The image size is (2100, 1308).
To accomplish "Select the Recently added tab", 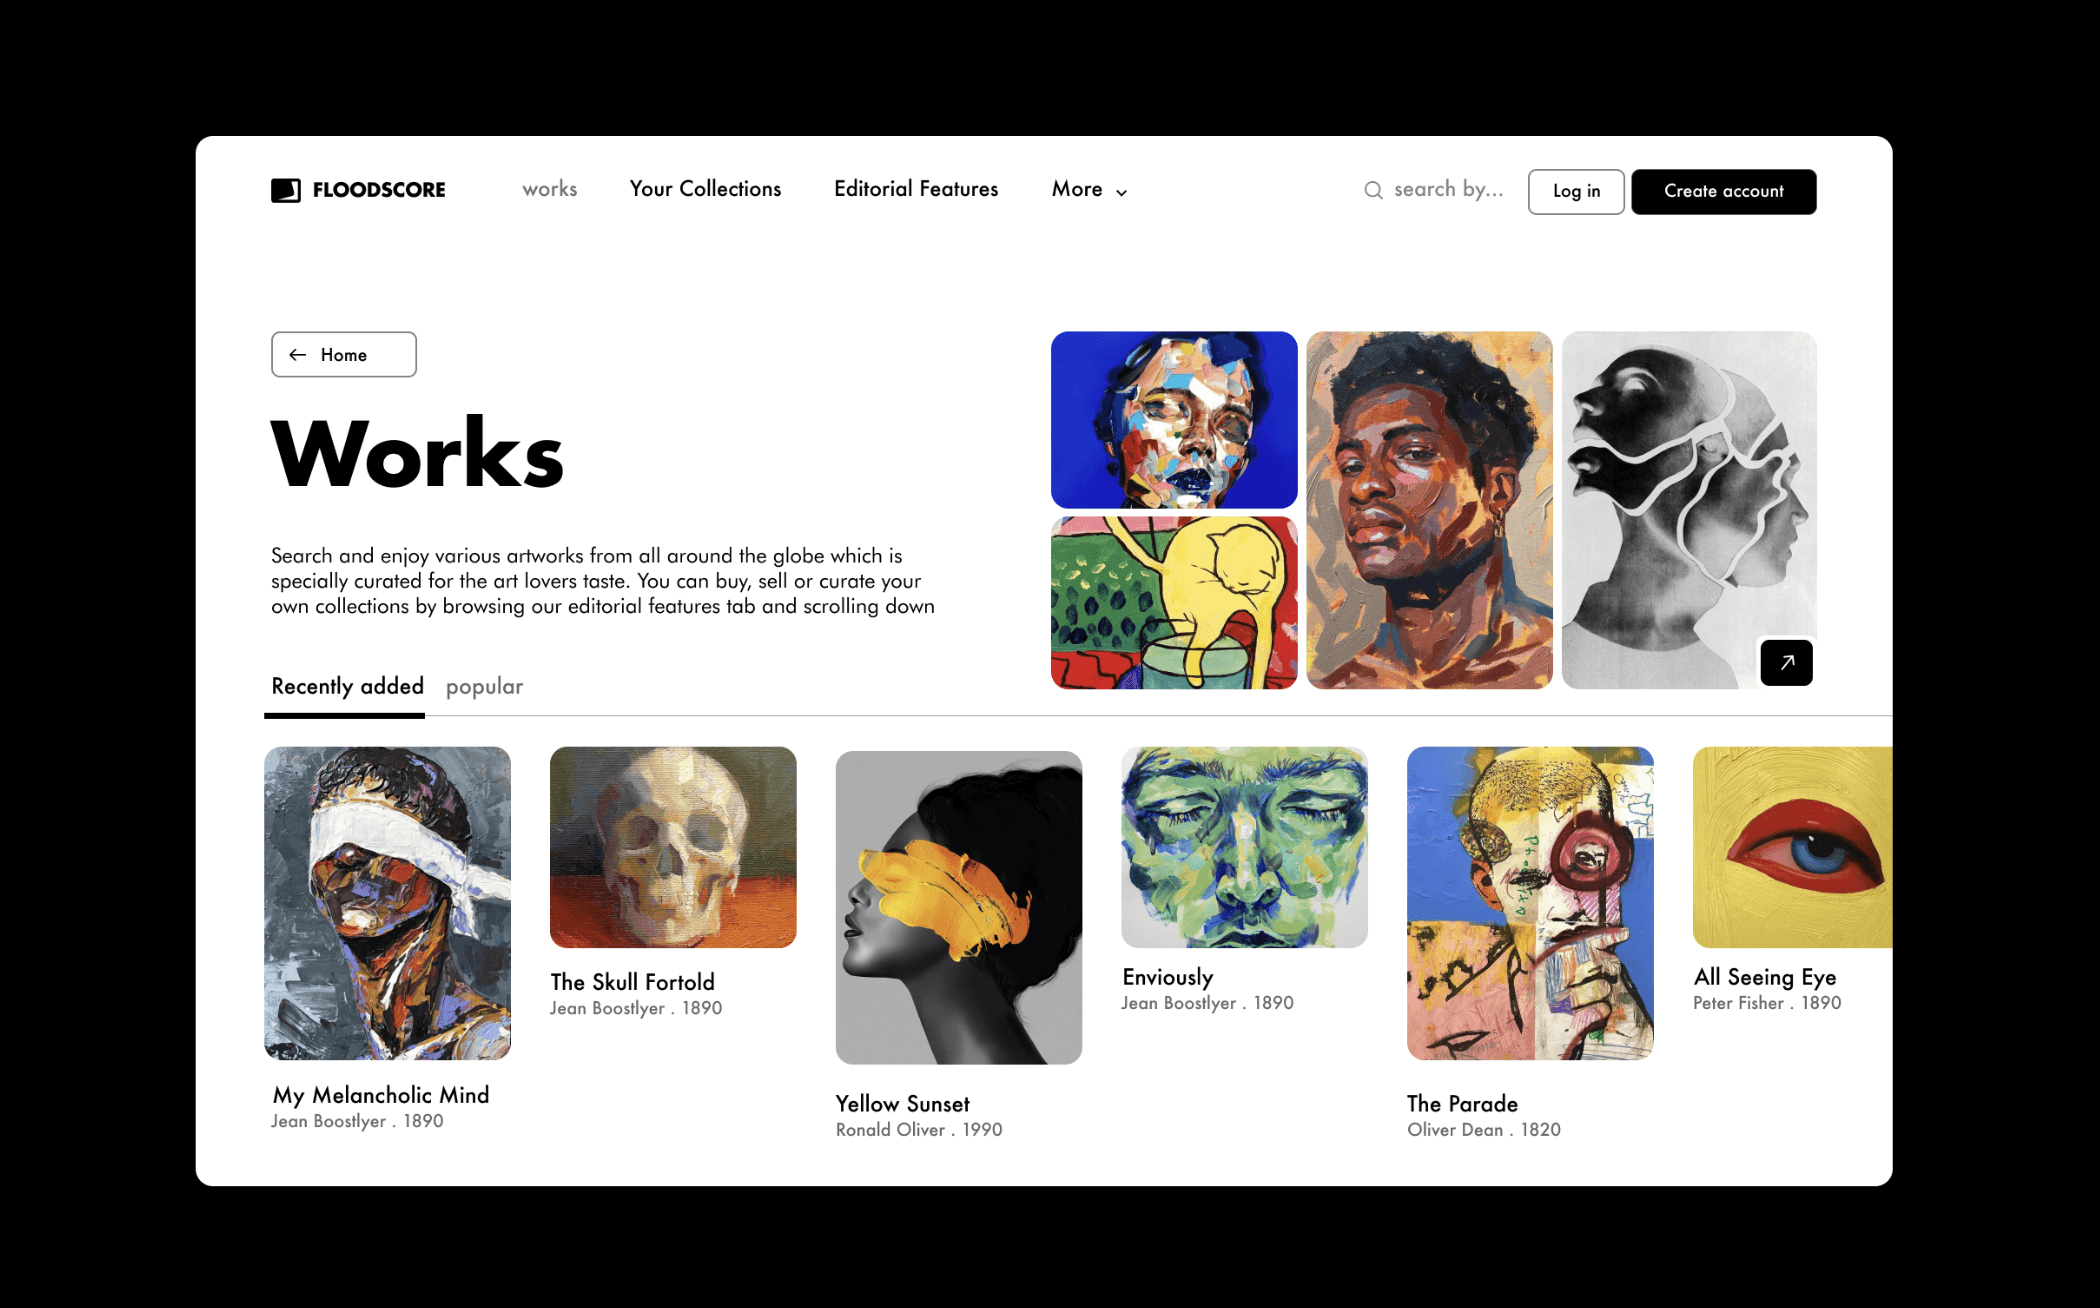I will point(347,686).
